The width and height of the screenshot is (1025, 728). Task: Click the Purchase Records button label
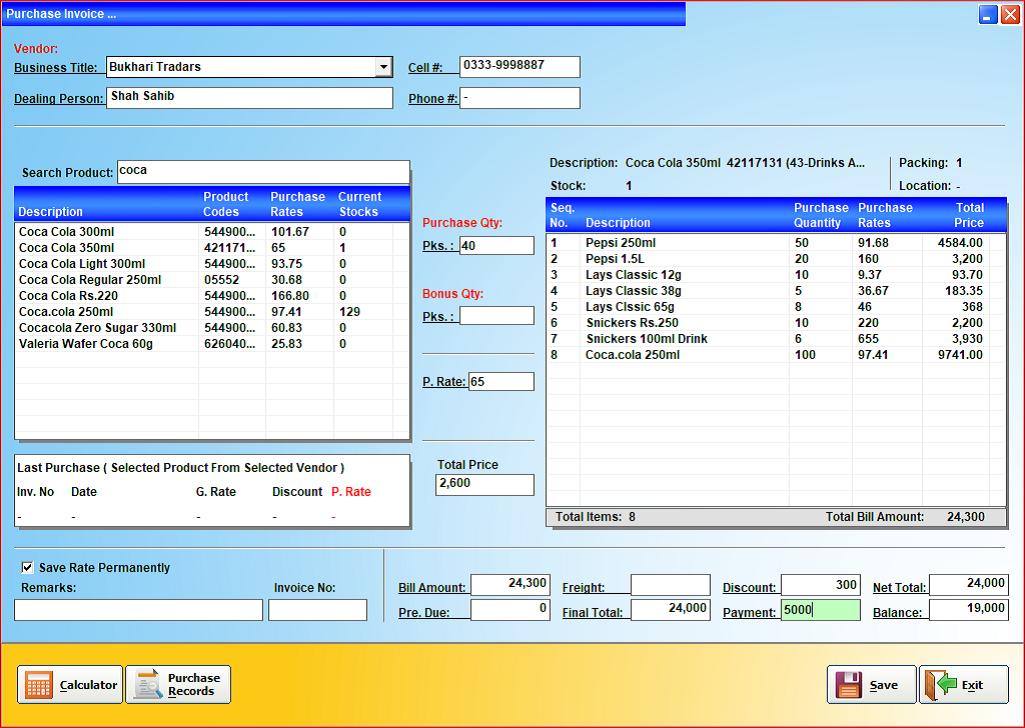pyautogui.click(x=193, y=684)
